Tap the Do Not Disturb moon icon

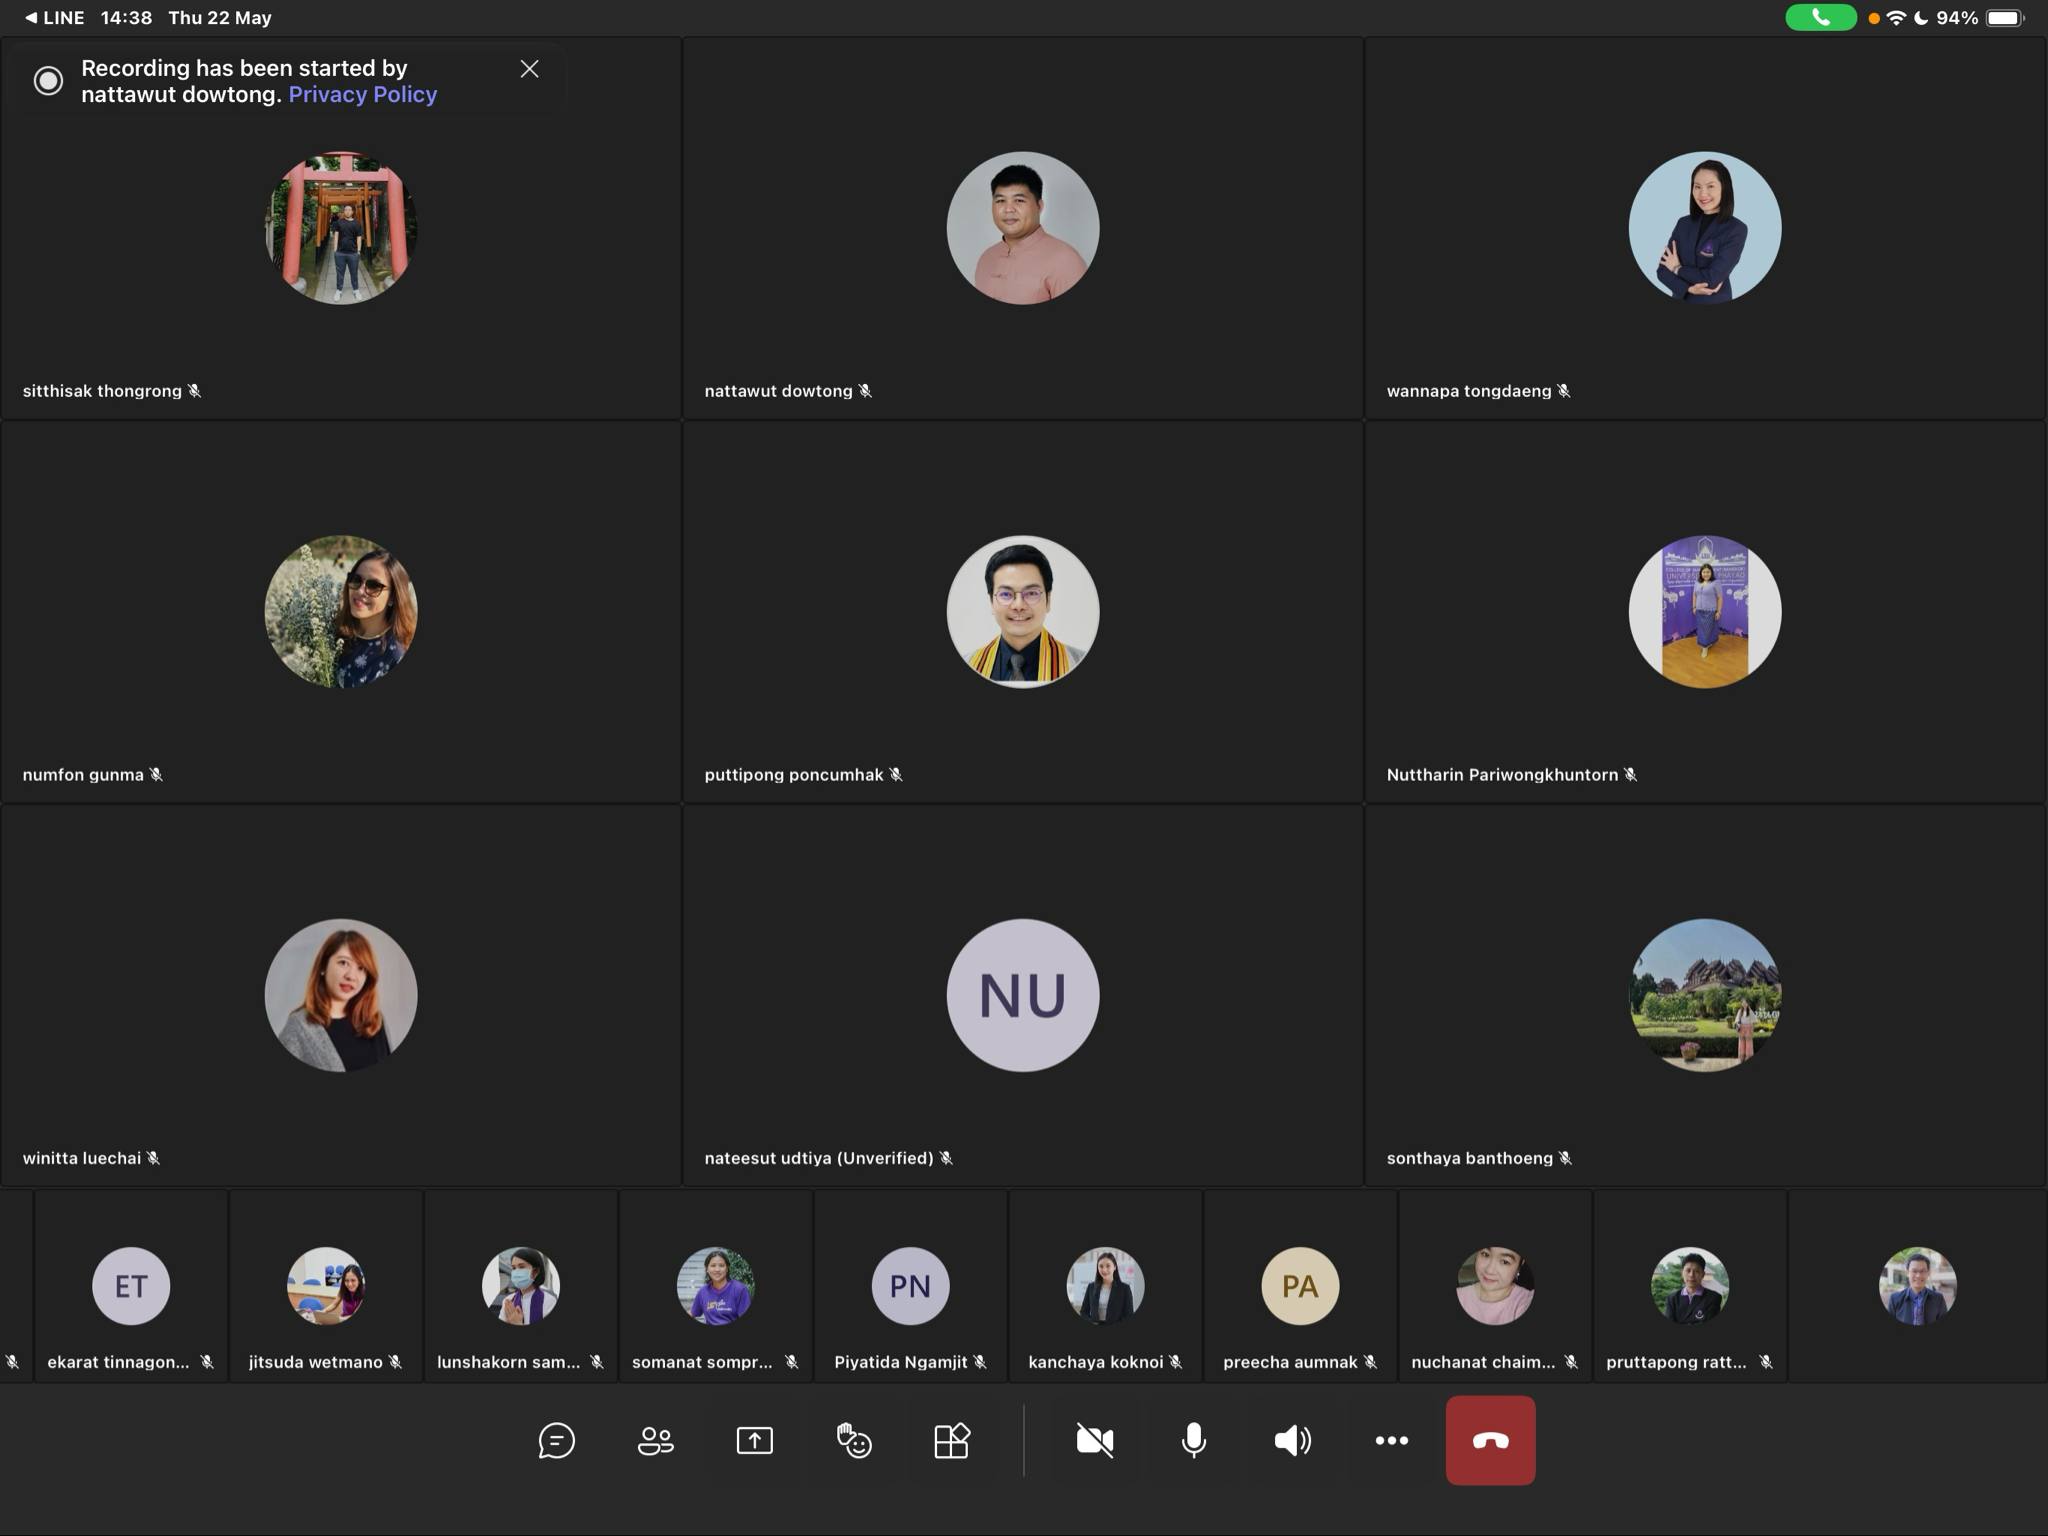(x=1921, y=18)
